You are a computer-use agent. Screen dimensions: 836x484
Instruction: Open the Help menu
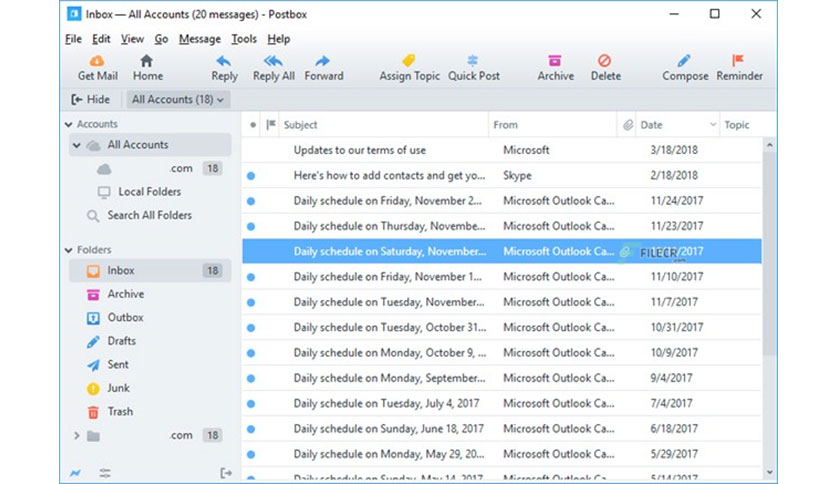click(x=278, y=39)
